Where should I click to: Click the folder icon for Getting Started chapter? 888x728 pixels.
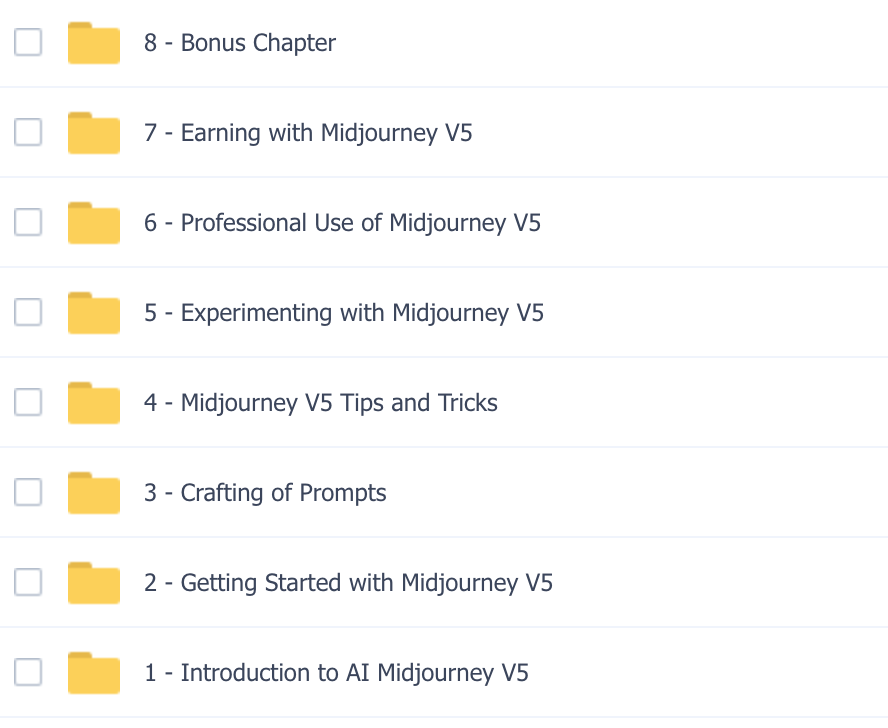[x=94, y=583]
